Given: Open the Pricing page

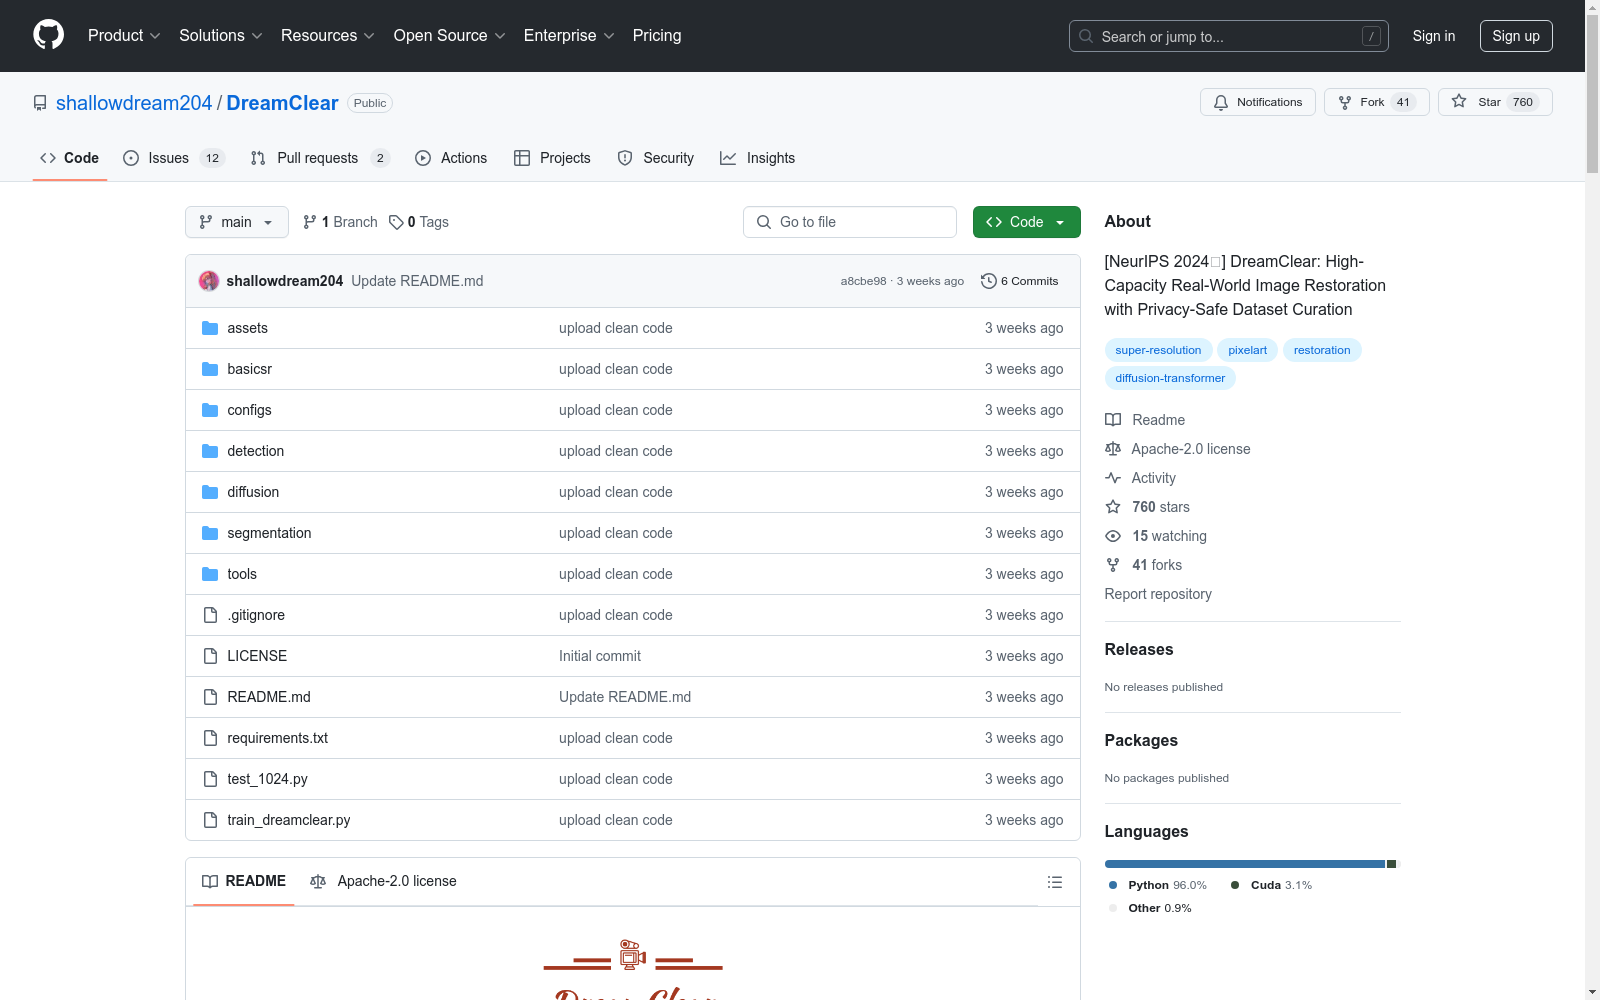Looking at the screenshot, I should tap(657, 36).
